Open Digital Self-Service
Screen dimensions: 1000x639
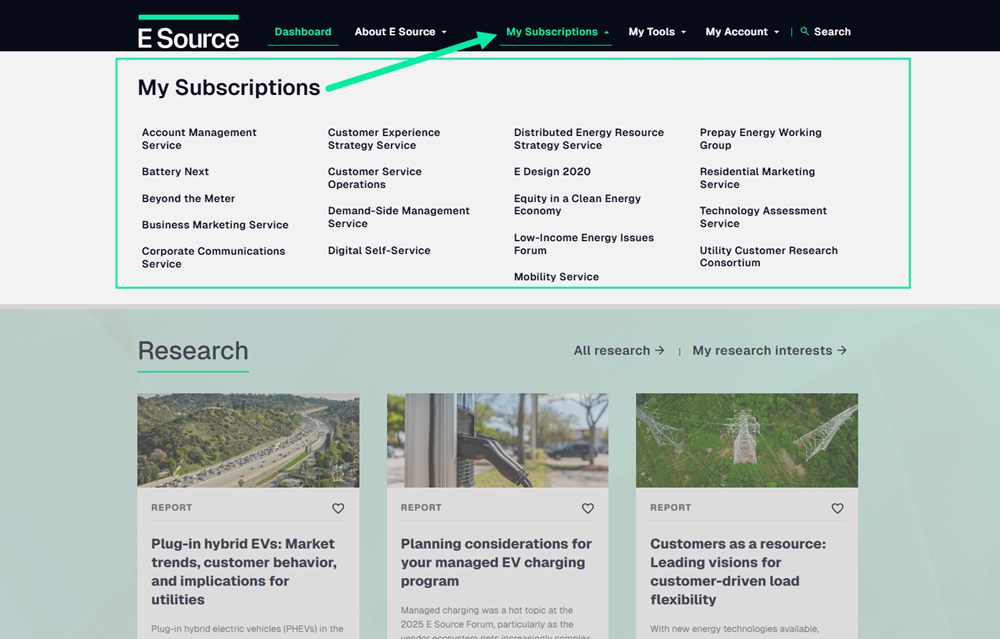coord(377,250)
